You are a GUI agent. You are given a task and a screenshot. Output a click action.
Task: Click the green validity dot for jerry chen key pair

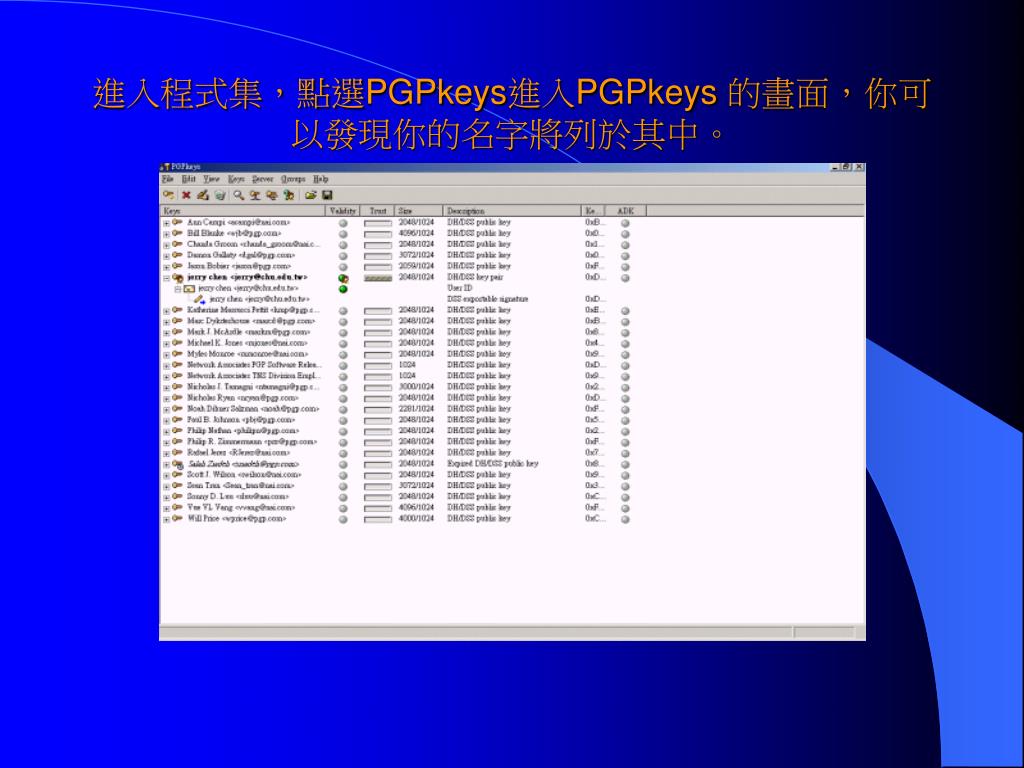[x=343, y=278]
